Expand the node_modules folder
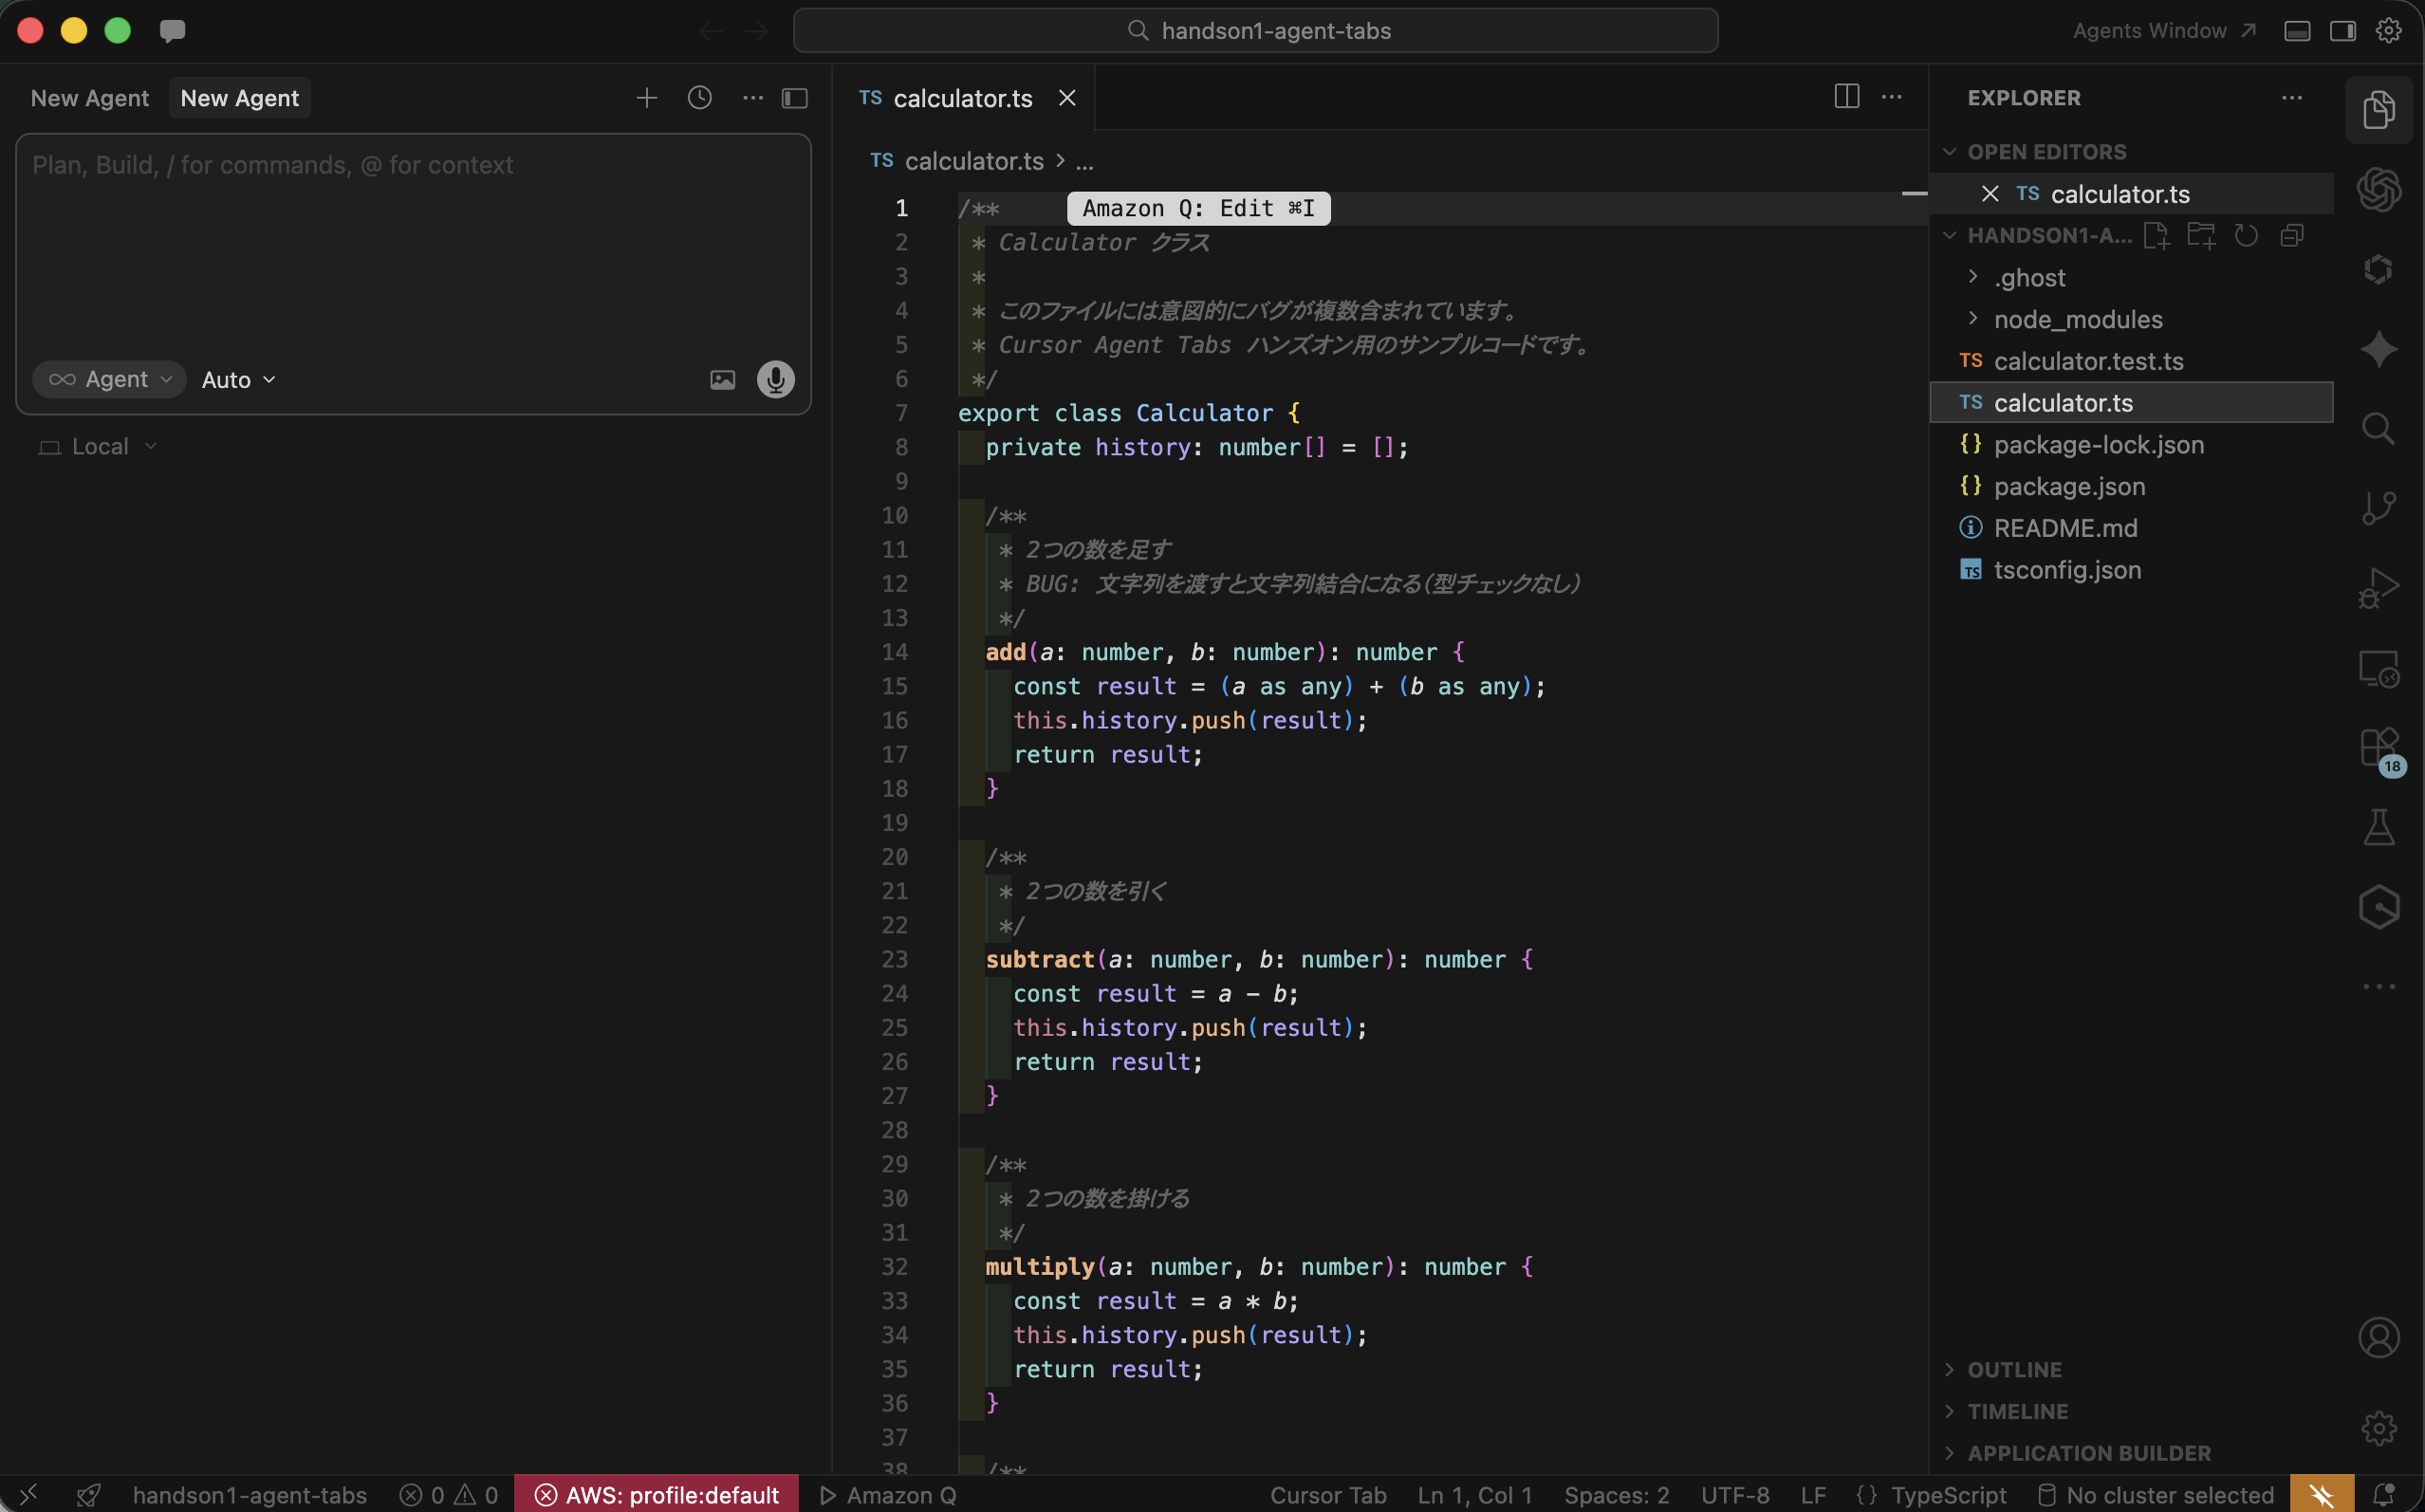The width and height of the screenshot is (2425, 1512). click(2077, 320)
